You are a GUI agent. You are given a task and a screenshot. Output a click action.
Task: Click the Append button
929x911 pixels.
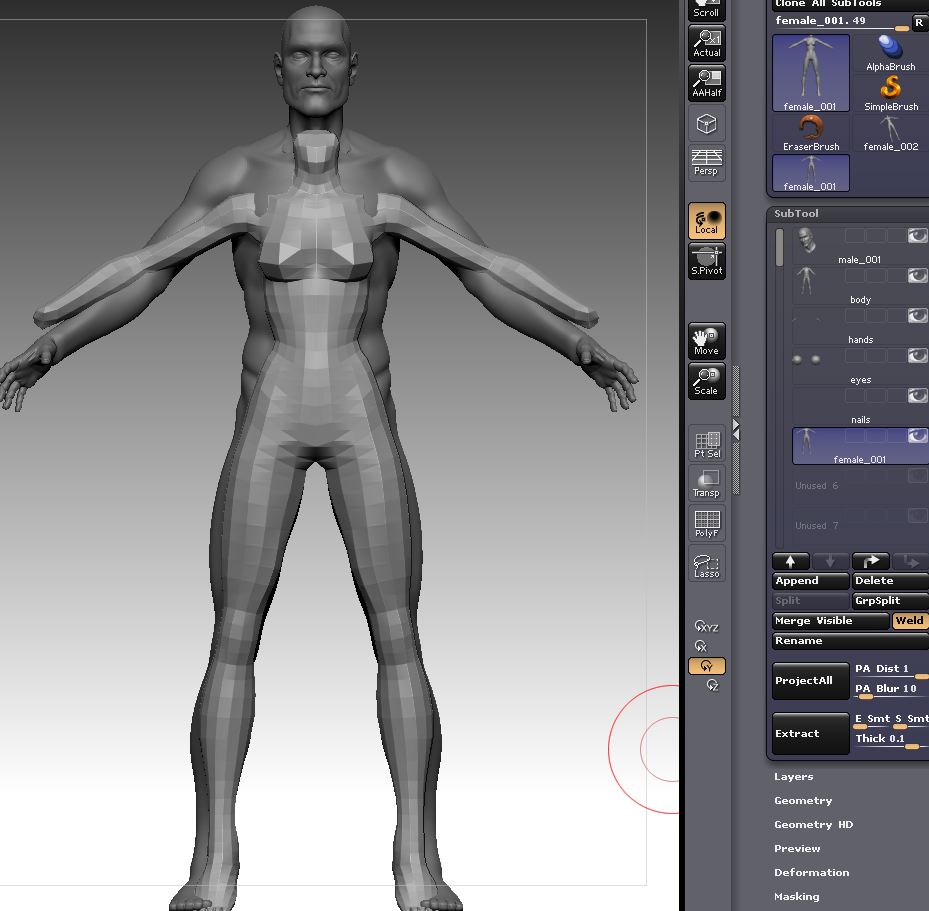[x=810, y=581]
